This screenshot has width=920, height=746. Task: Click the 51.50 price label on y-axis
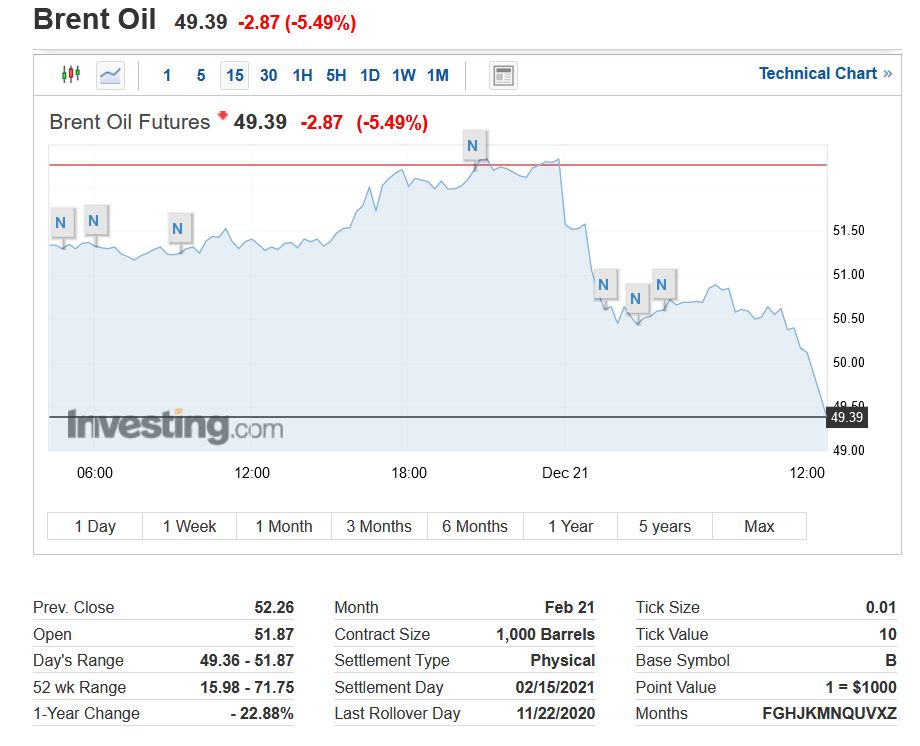tap(848, 230)
